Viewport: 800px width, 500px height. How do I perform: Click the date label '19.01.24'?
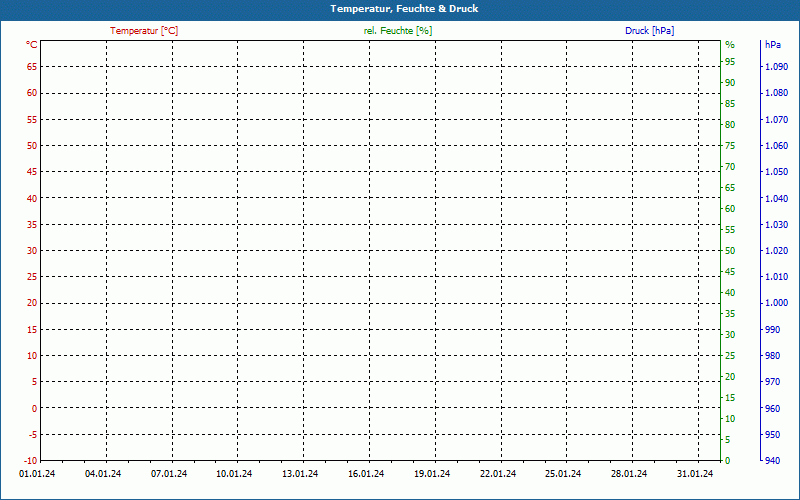point(432,474)
